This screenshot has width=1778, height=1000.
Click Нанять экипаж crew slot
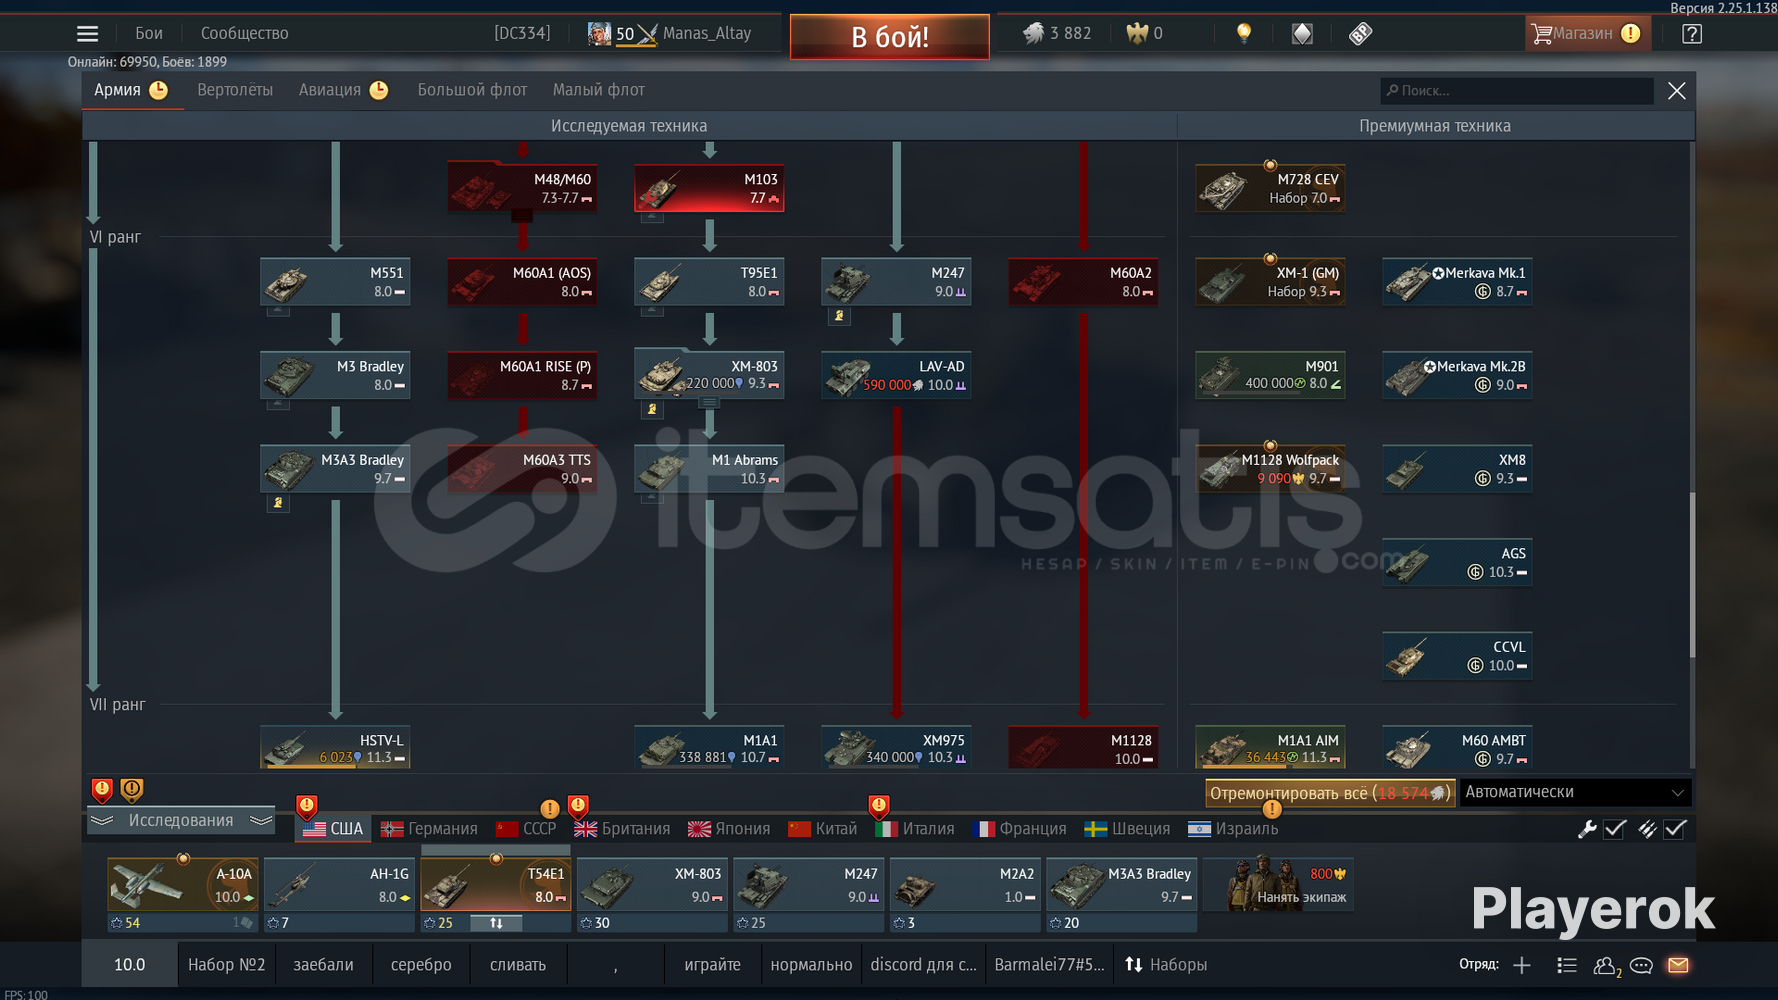pyautogui.click(x=1279, y=885)
